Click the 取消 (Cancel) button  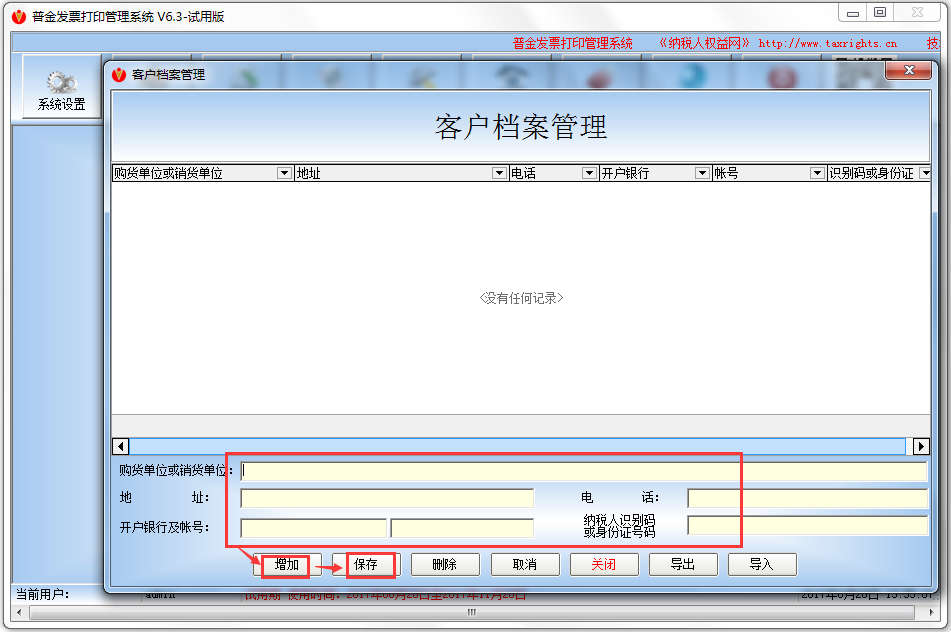coord(524,564)
